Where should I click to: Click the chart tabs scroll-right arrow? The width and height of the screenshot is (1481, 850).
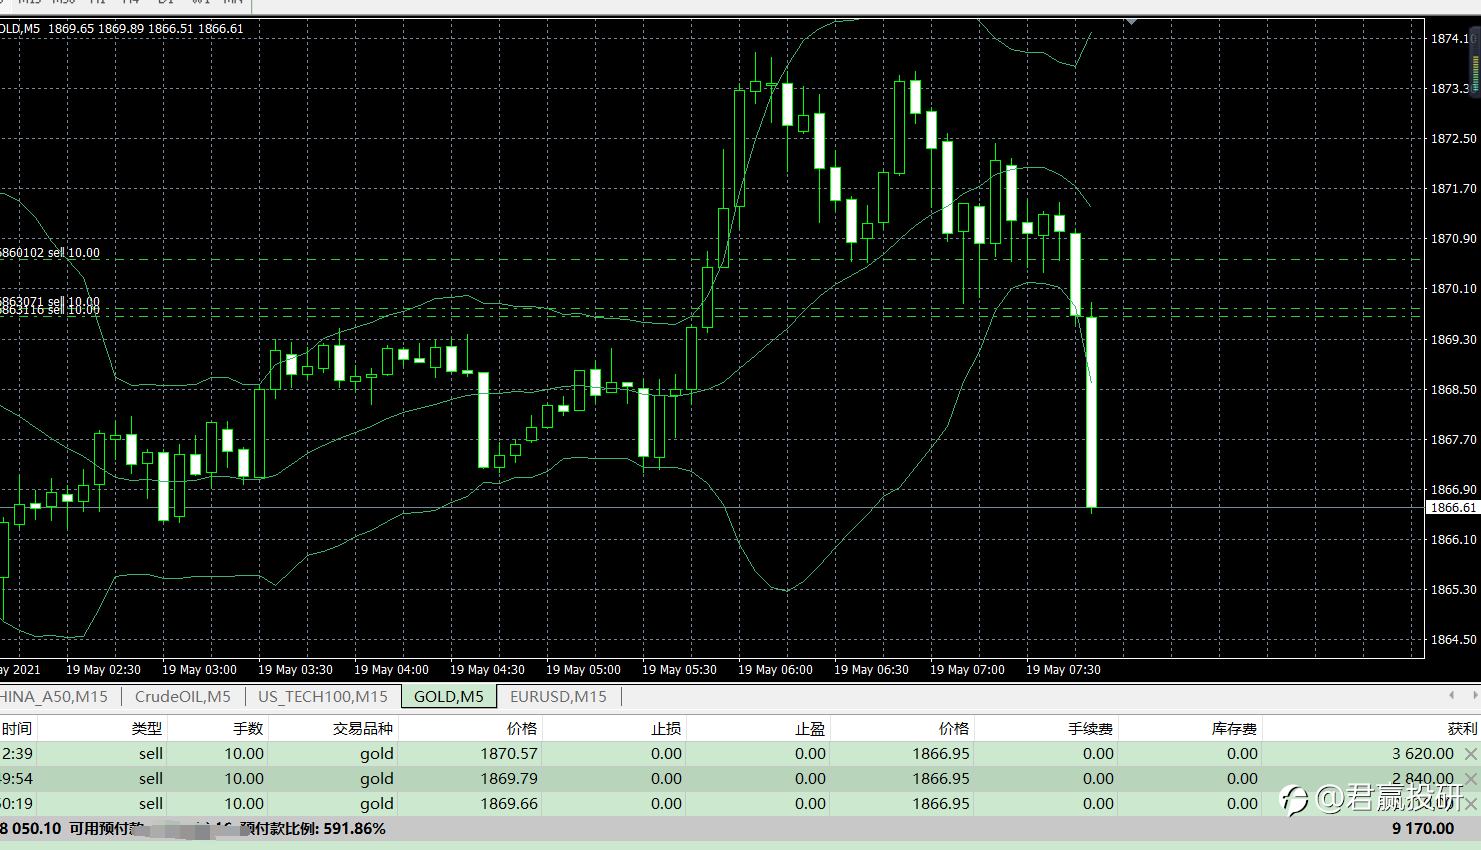pos(1474,695)
